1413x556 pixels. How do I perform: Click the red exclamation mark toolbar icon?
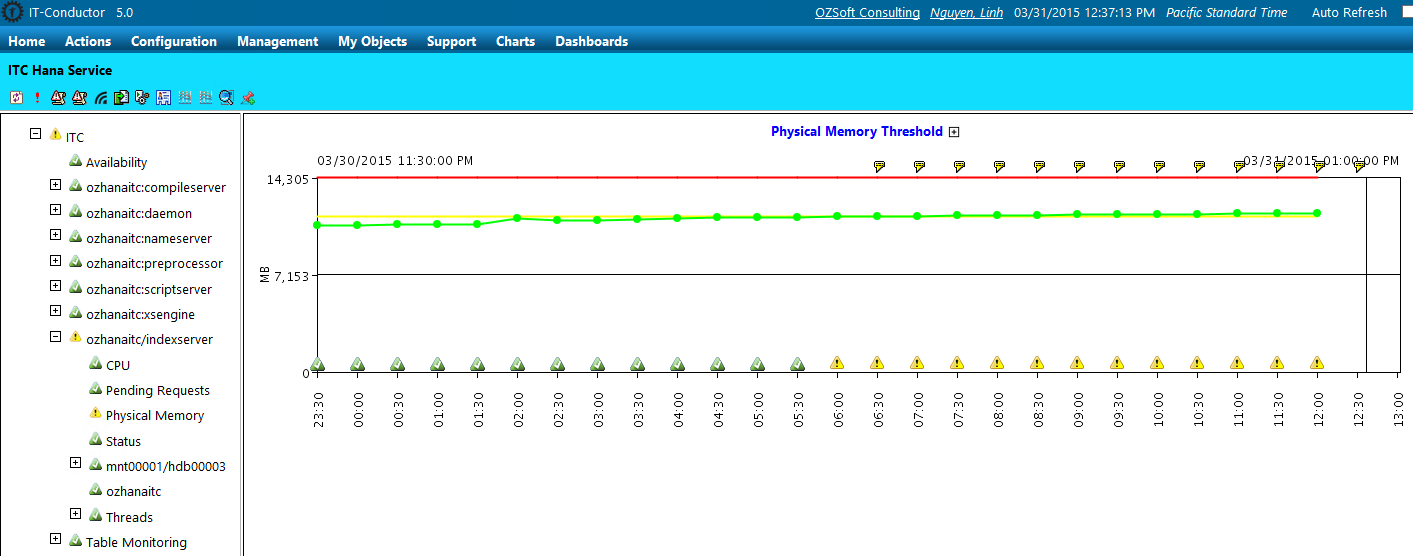[x=37, y=97]
